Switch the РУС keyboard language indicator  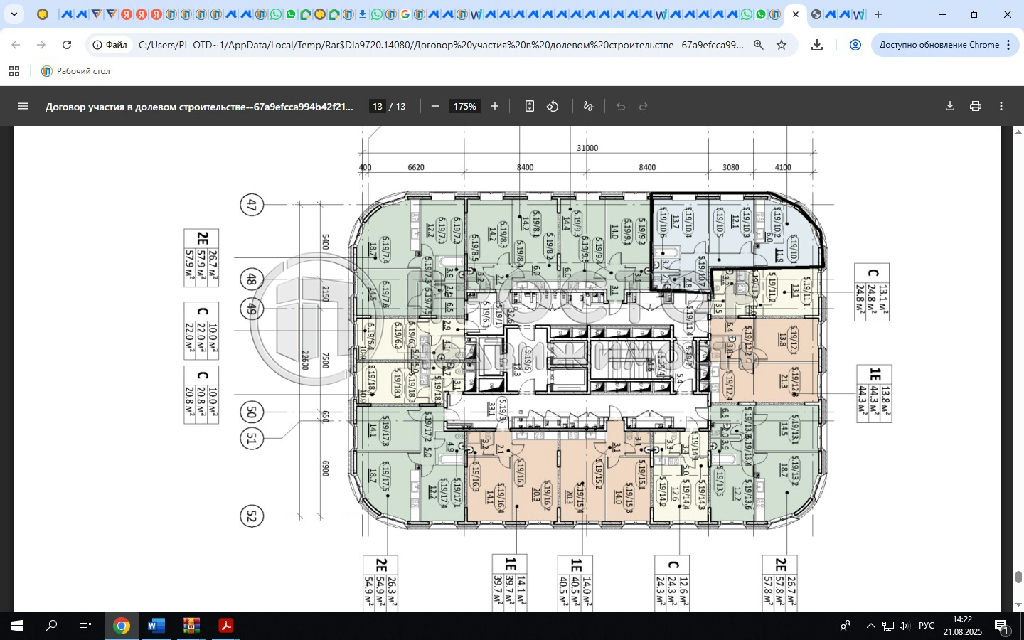point(926,626)
